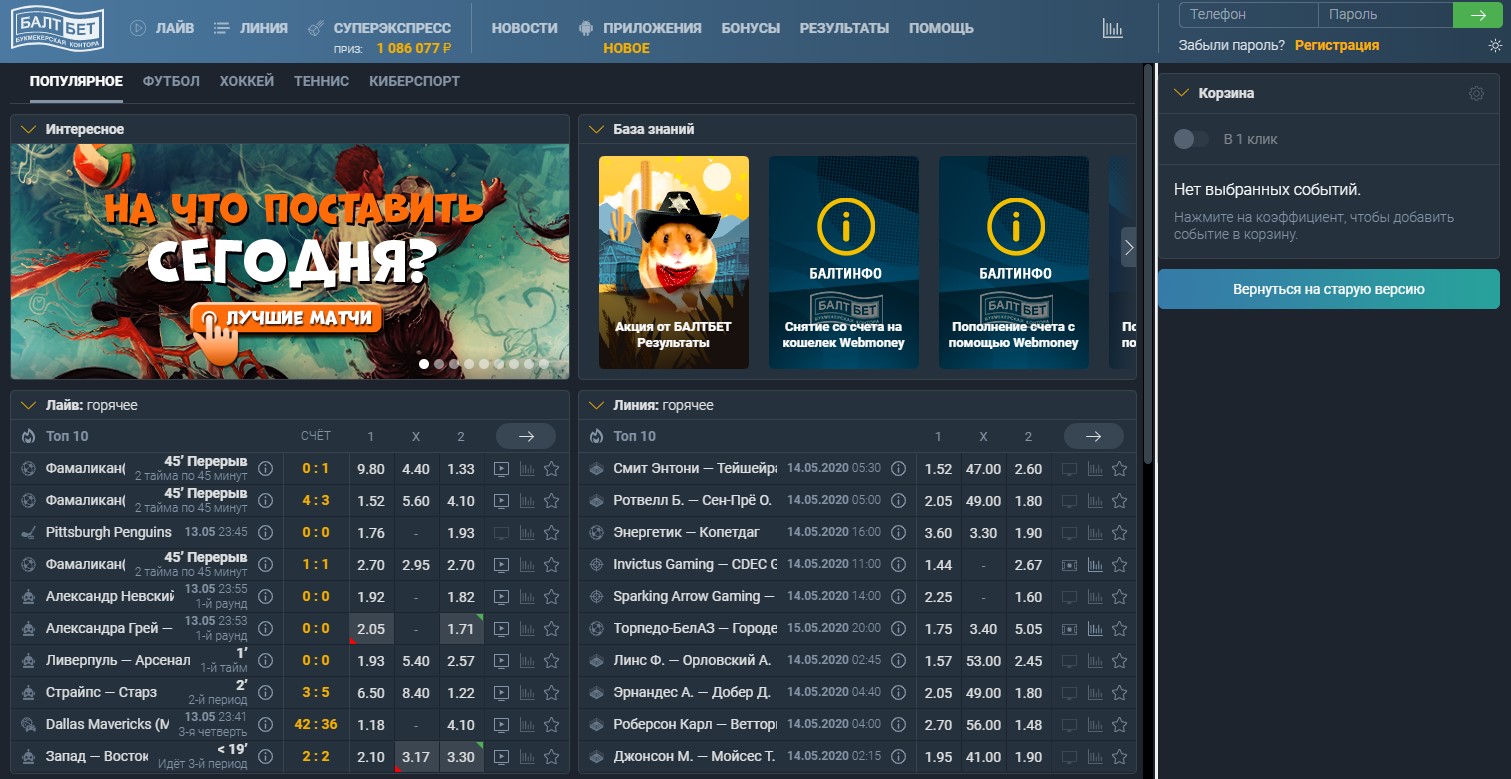Click the theme brightness icon in top-right corner
1511x779 pixels.
pos(1494,44)
